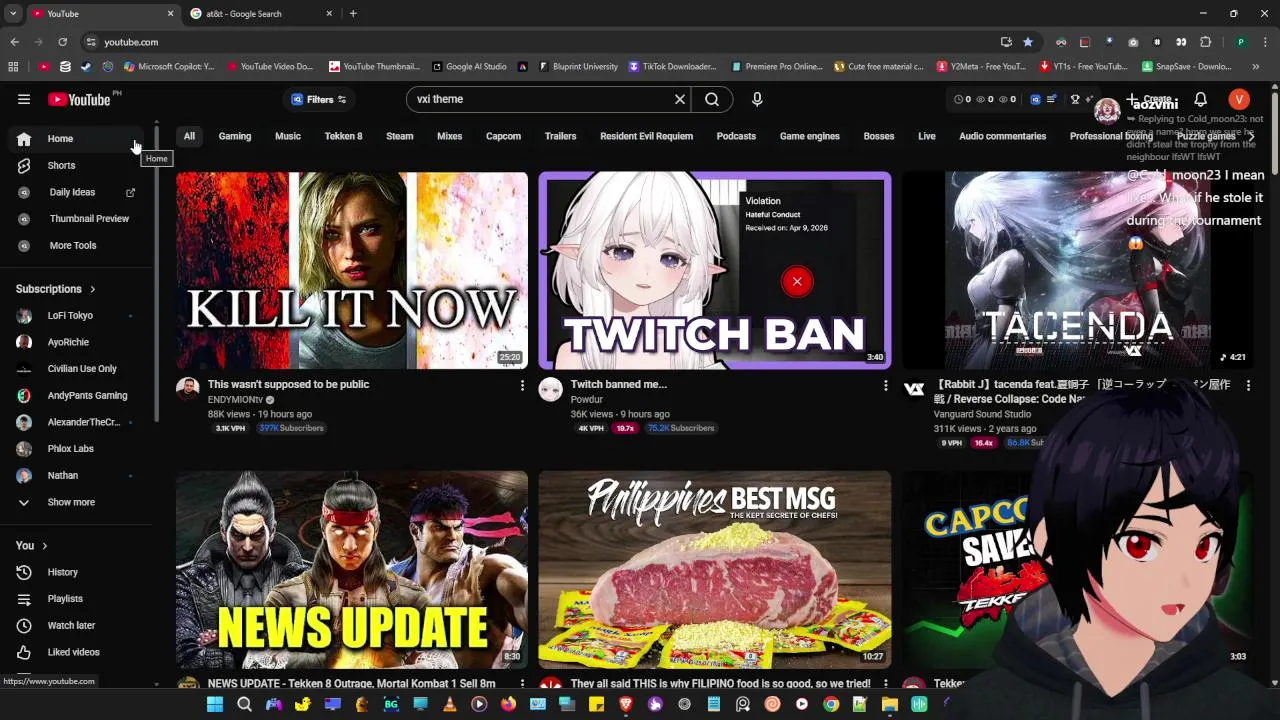1280x720 pixels.
Task: Open the KILL IT NOW video thumbnail
Action: coord(352,270)
